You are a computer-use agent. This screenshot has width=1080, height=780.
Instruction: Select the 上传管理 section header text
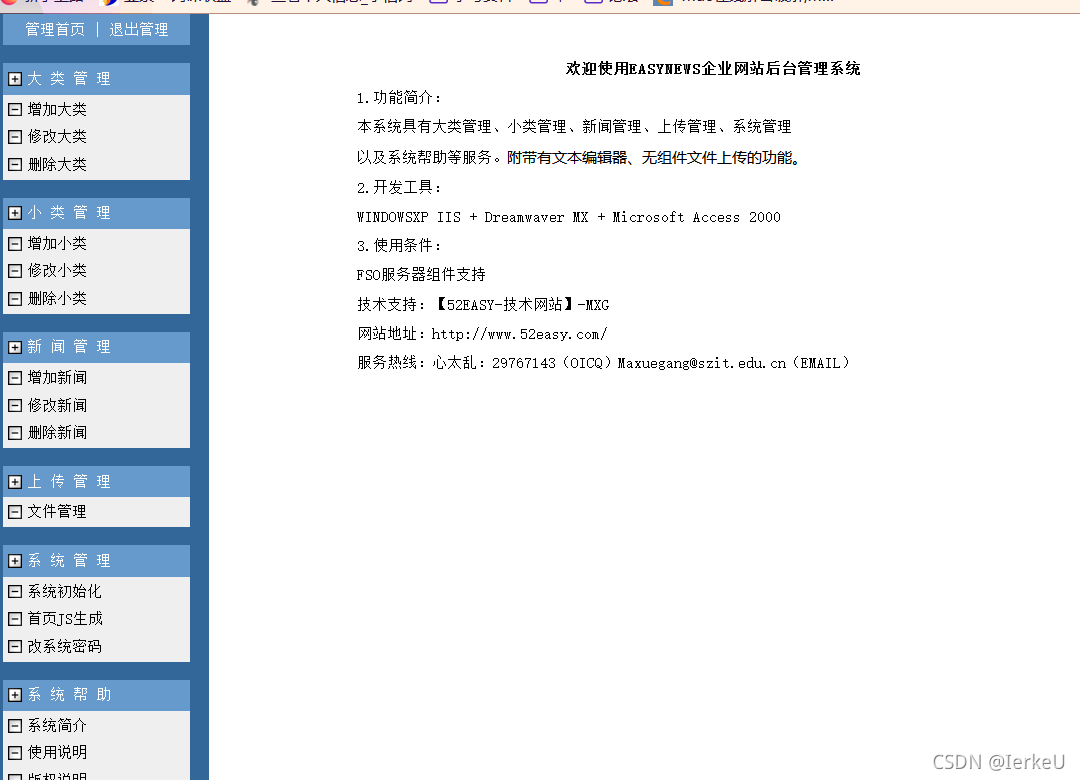coord(69,482)
